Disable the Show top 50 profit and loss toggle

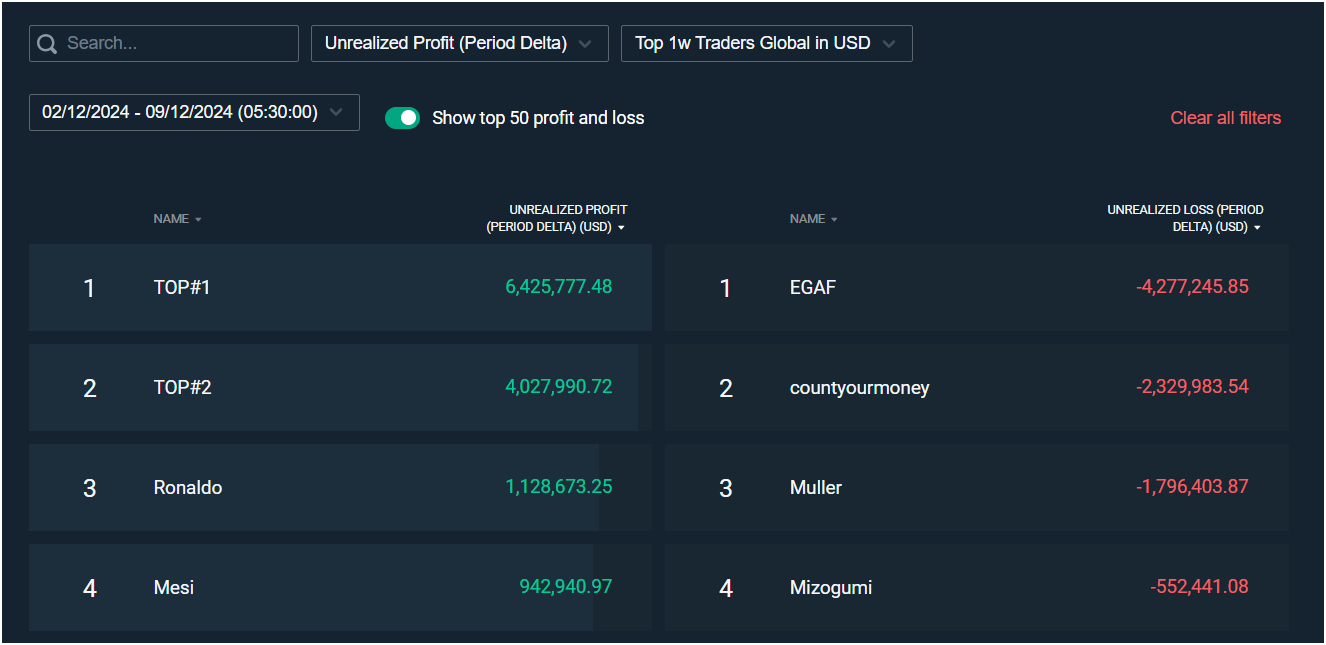click(403, 117)
